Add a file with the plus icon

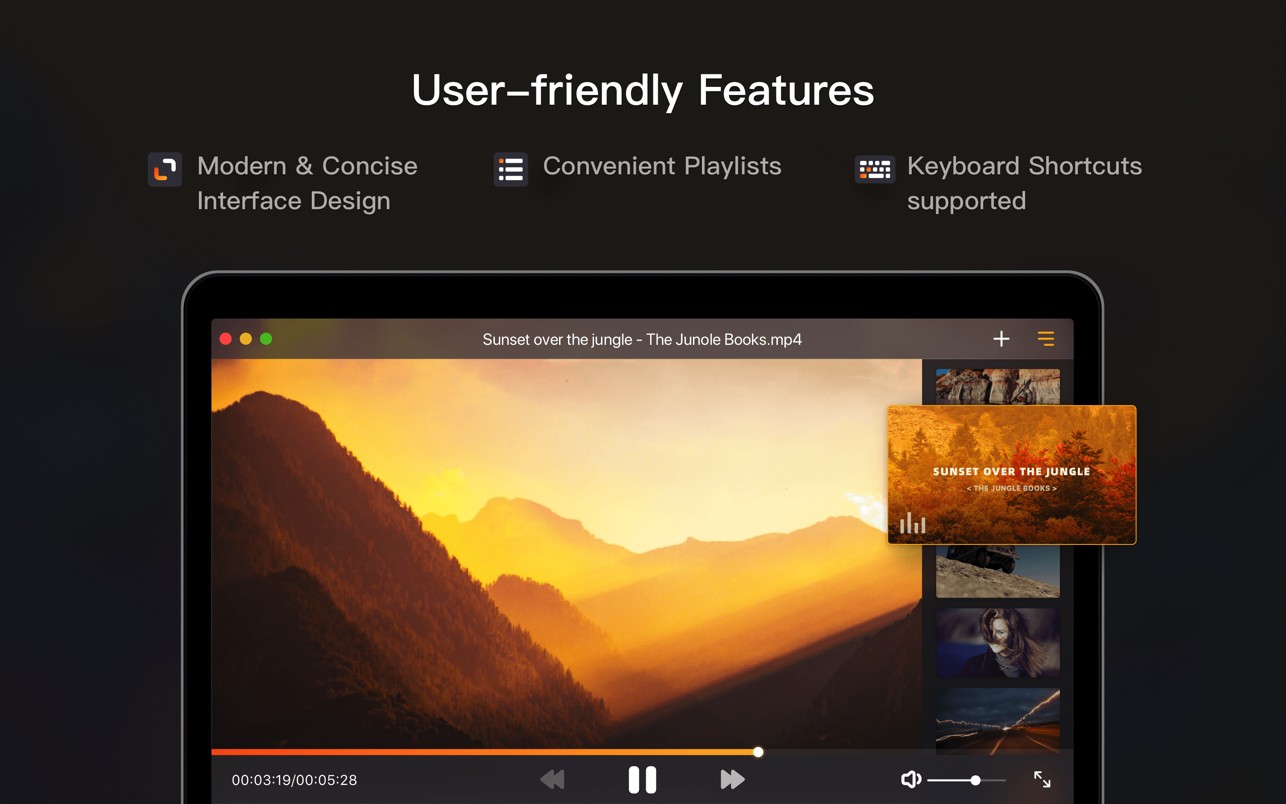tap(1001, 339)
